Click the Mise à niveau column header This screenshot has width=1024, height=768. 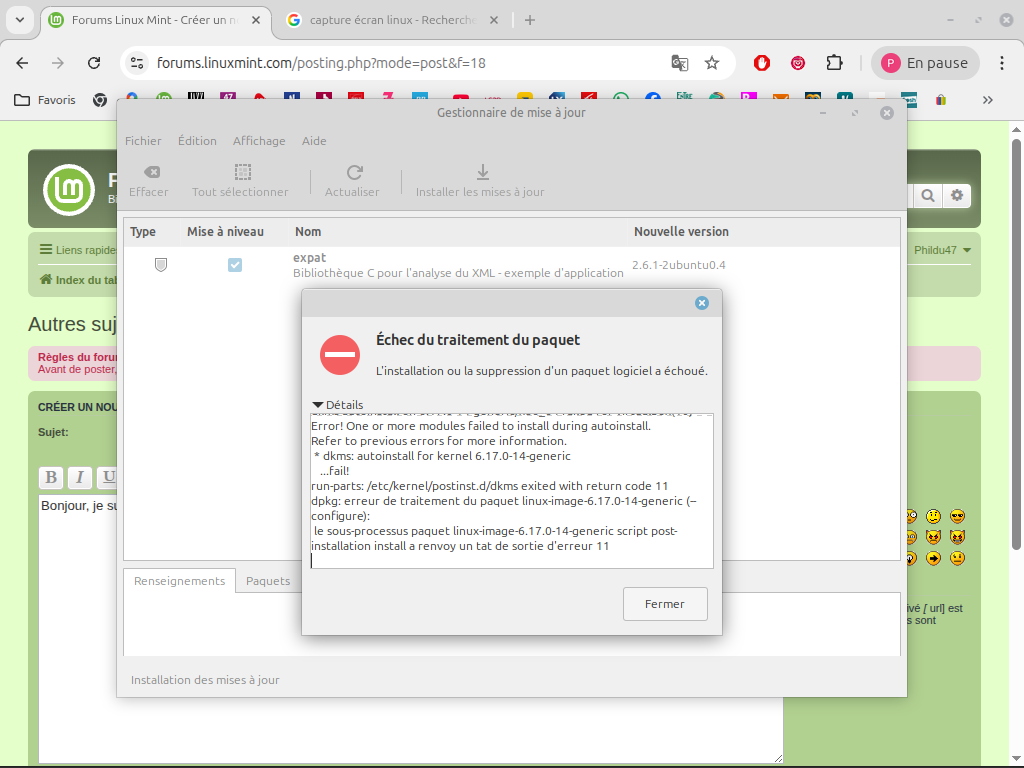point(225,232)
